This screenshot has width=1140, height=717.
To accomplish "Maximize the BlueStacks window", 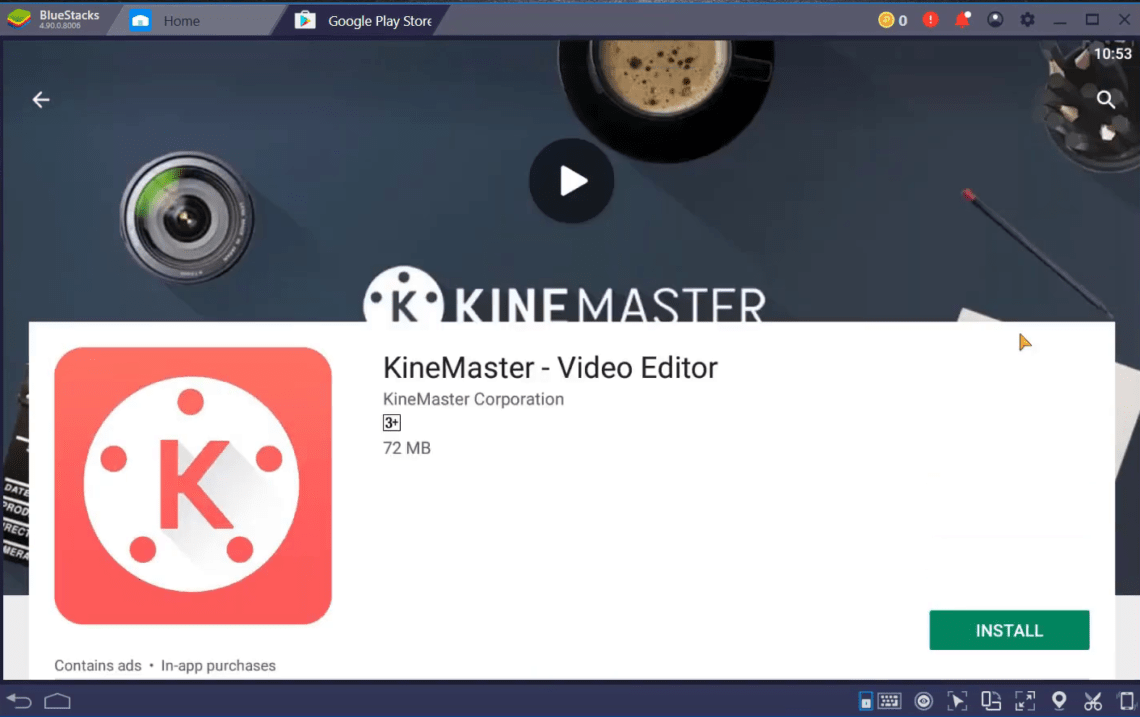I will tap(1092, 20).
